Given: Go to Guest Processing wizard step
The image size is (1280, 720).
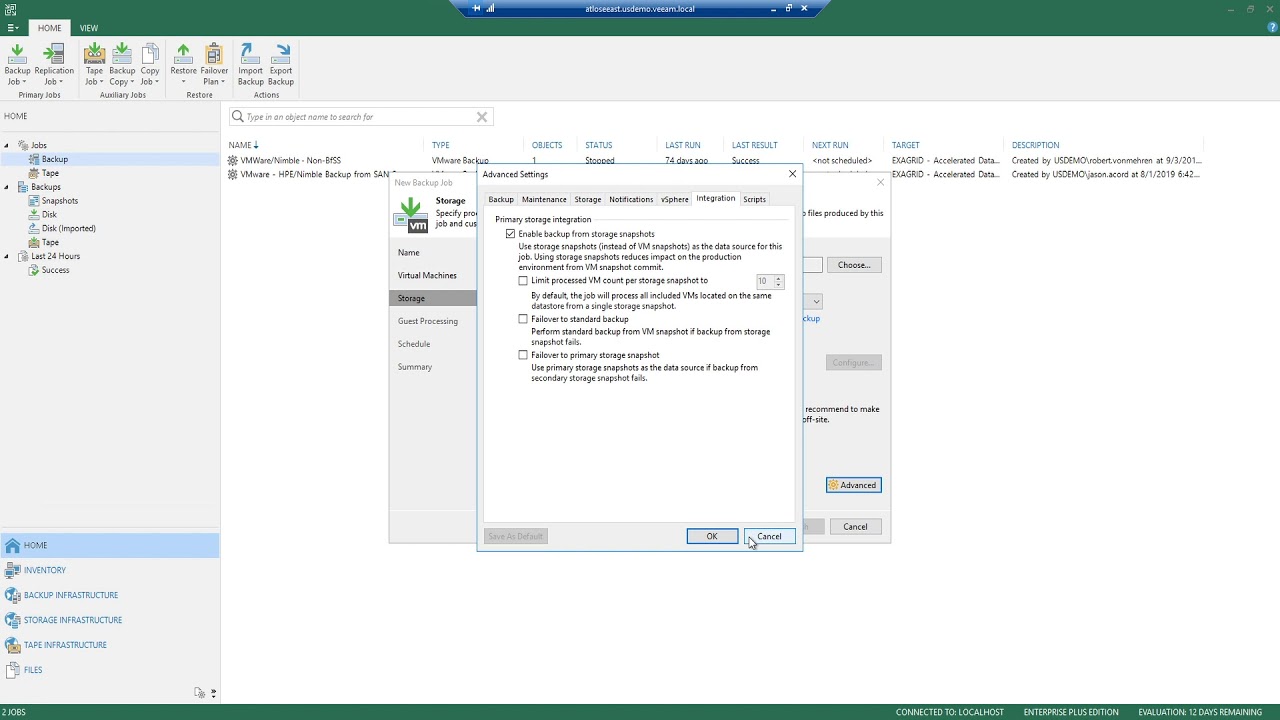Looking at the screenshot, I should (428, 321).
